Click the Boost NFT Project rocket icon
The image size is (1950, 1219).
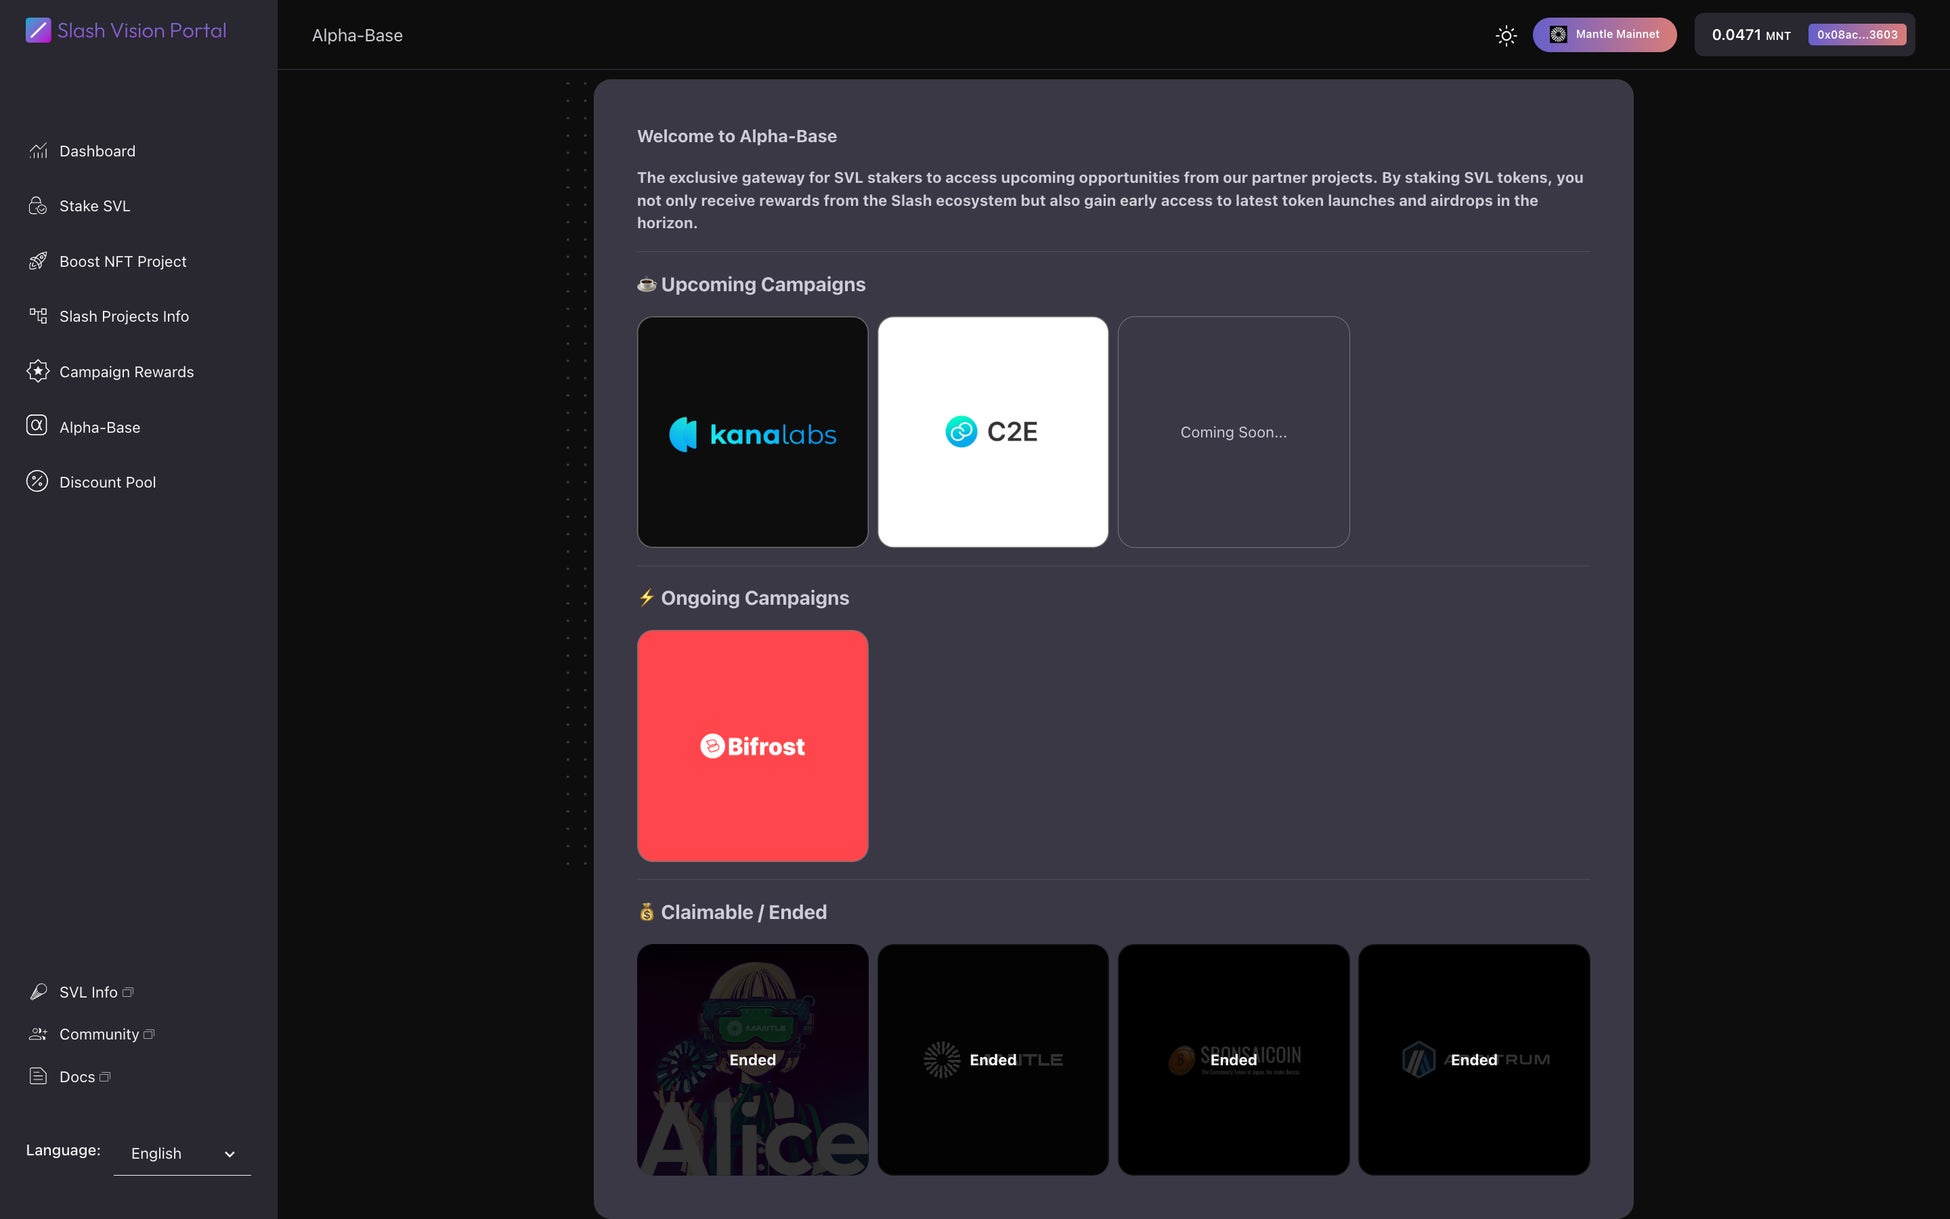coord(38,261)
